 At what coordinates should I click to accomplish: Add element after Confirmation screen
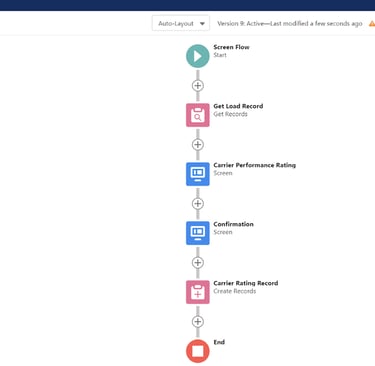[x=198, y=263]
